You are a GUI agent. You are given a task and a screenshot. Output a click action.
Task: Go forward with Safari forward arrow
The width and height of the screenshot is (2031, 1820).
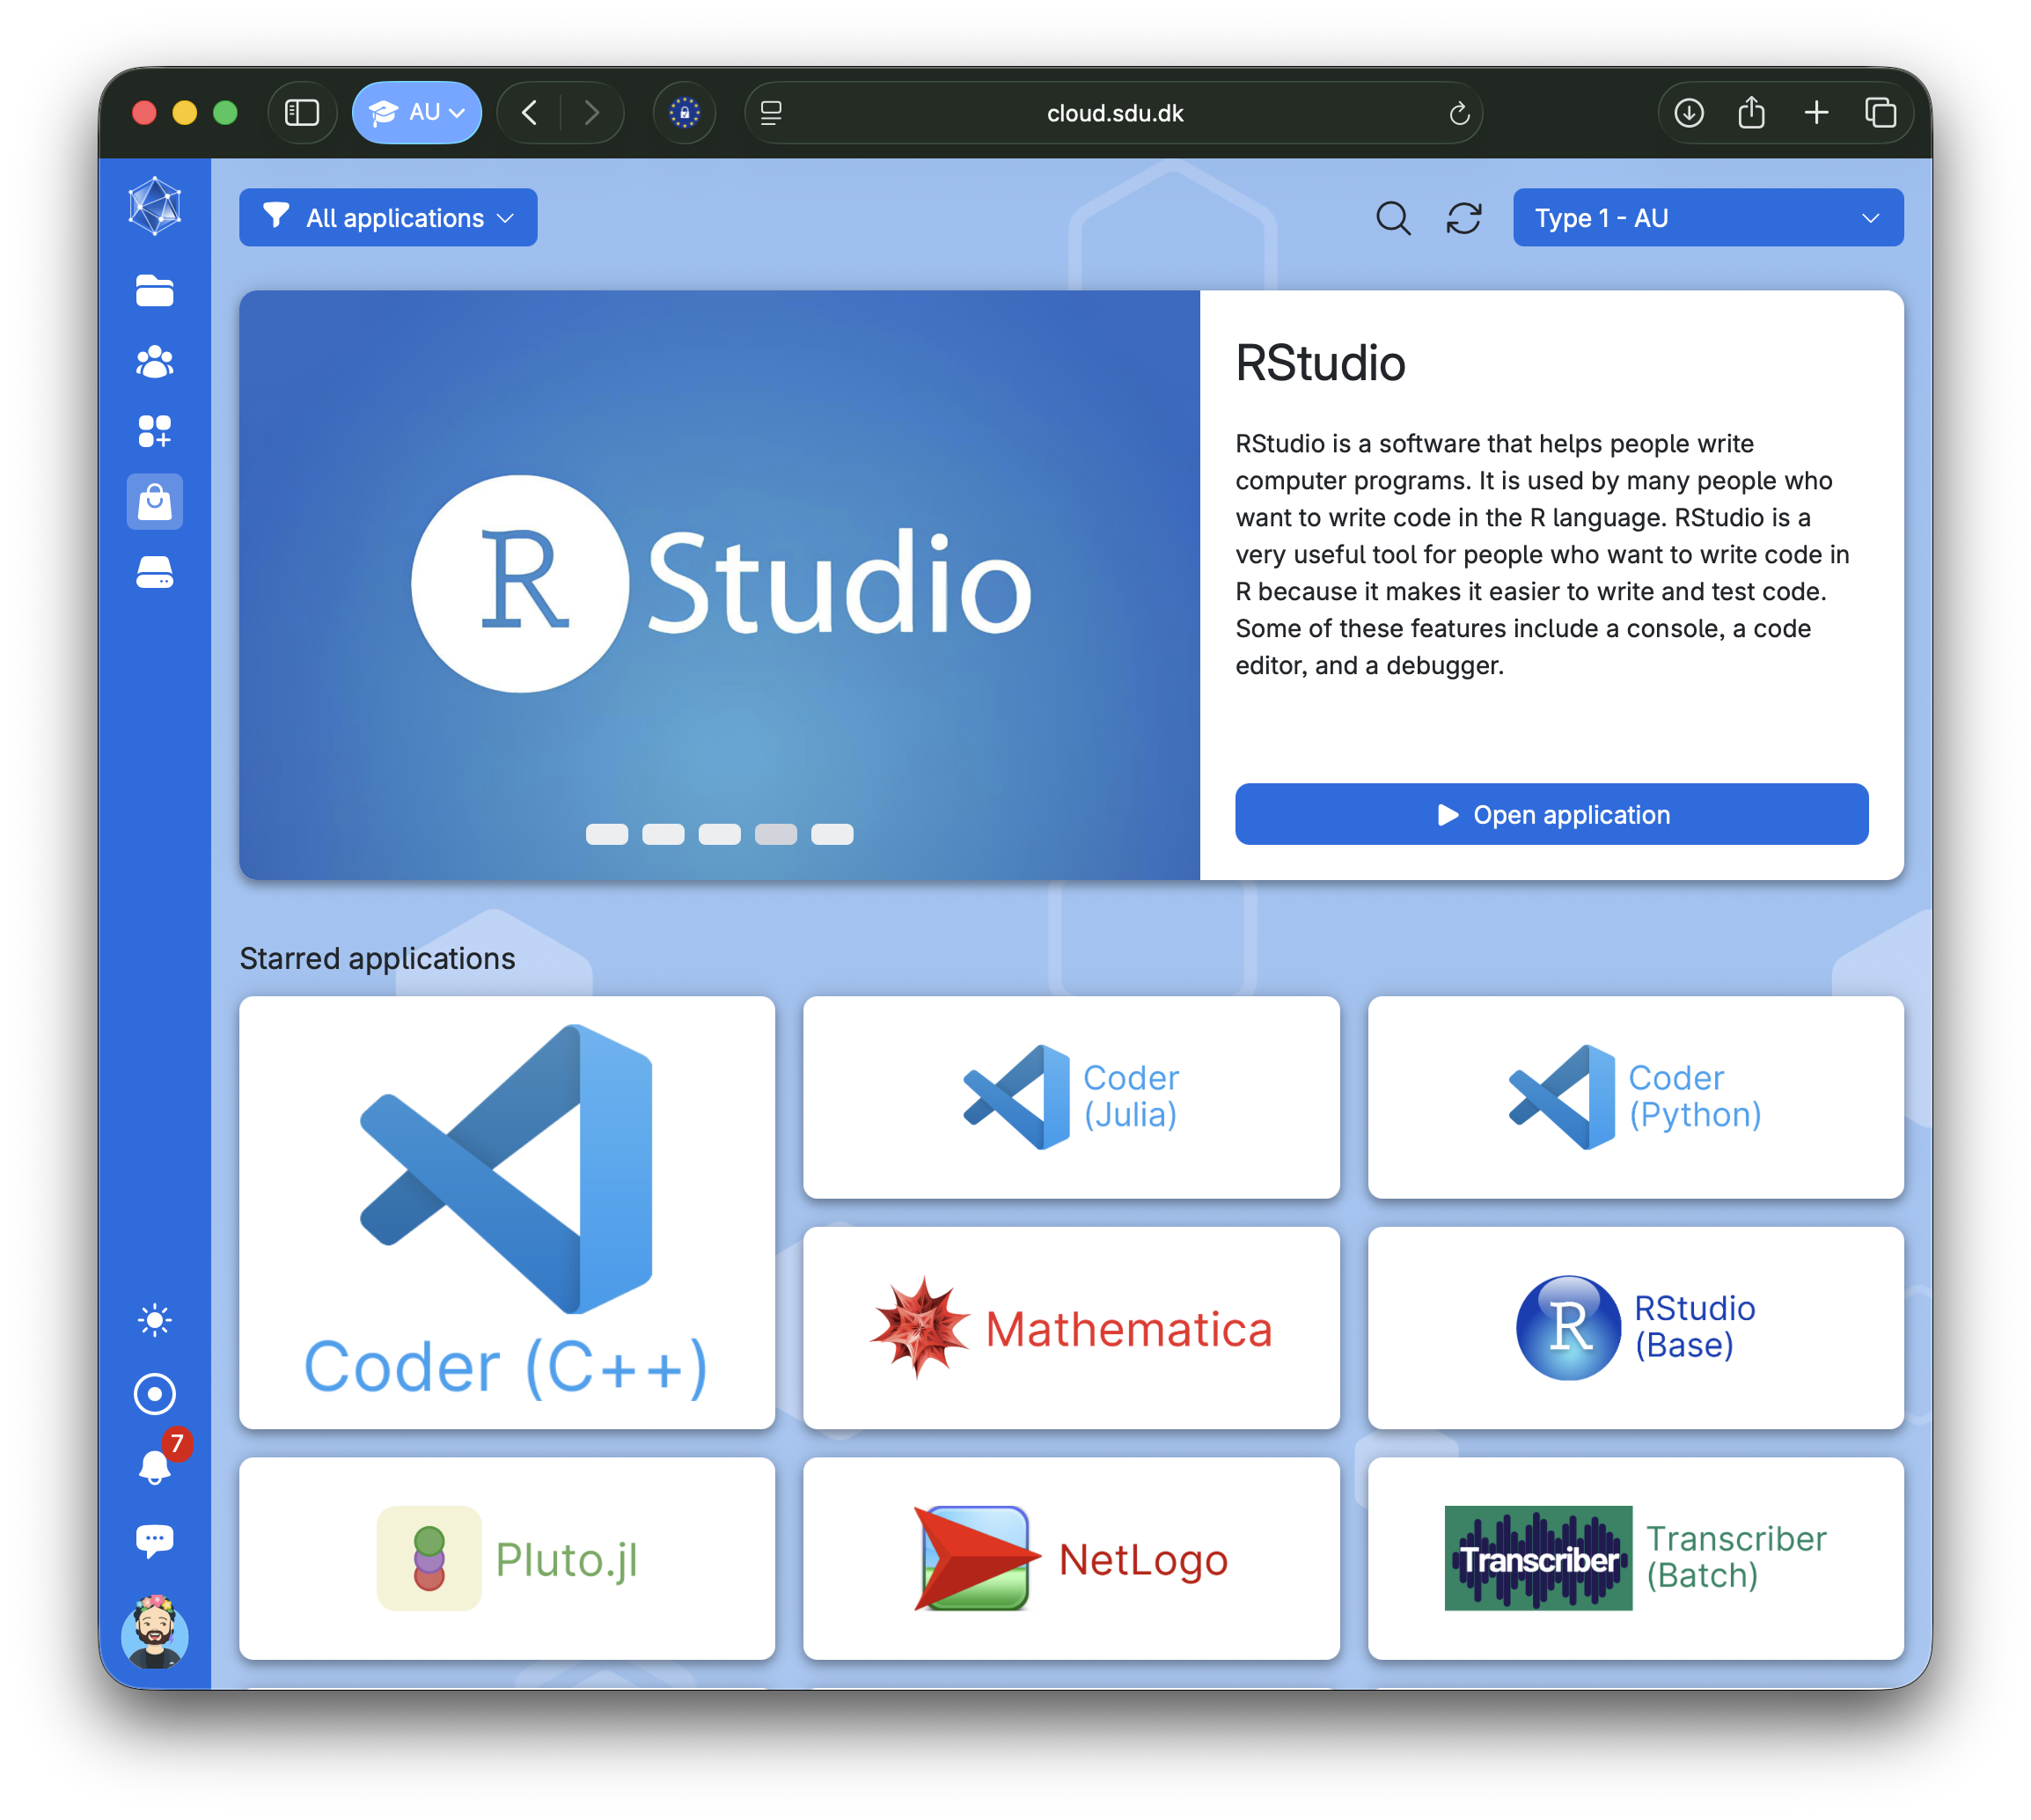pyautogui.click(x=592, y=112)
